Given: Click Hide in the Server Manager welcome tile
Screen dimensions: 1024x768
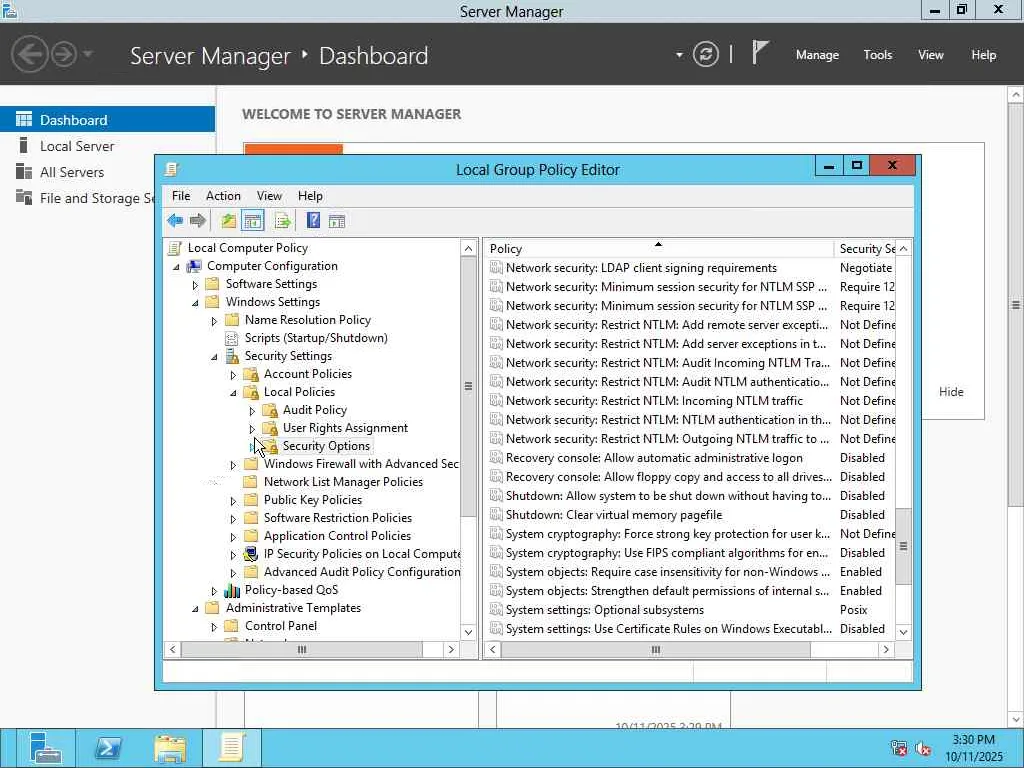Looking at the screenshot, I should click(951, 392).
